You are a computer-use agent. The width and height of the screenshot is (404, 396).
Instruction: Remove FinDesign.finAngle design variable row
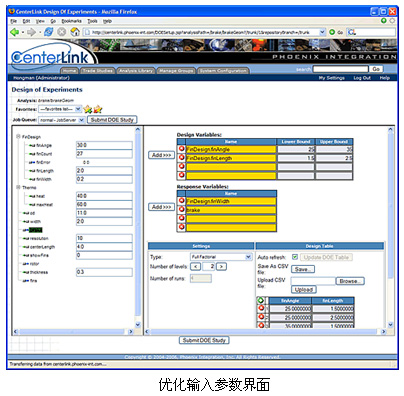[182, 149]
